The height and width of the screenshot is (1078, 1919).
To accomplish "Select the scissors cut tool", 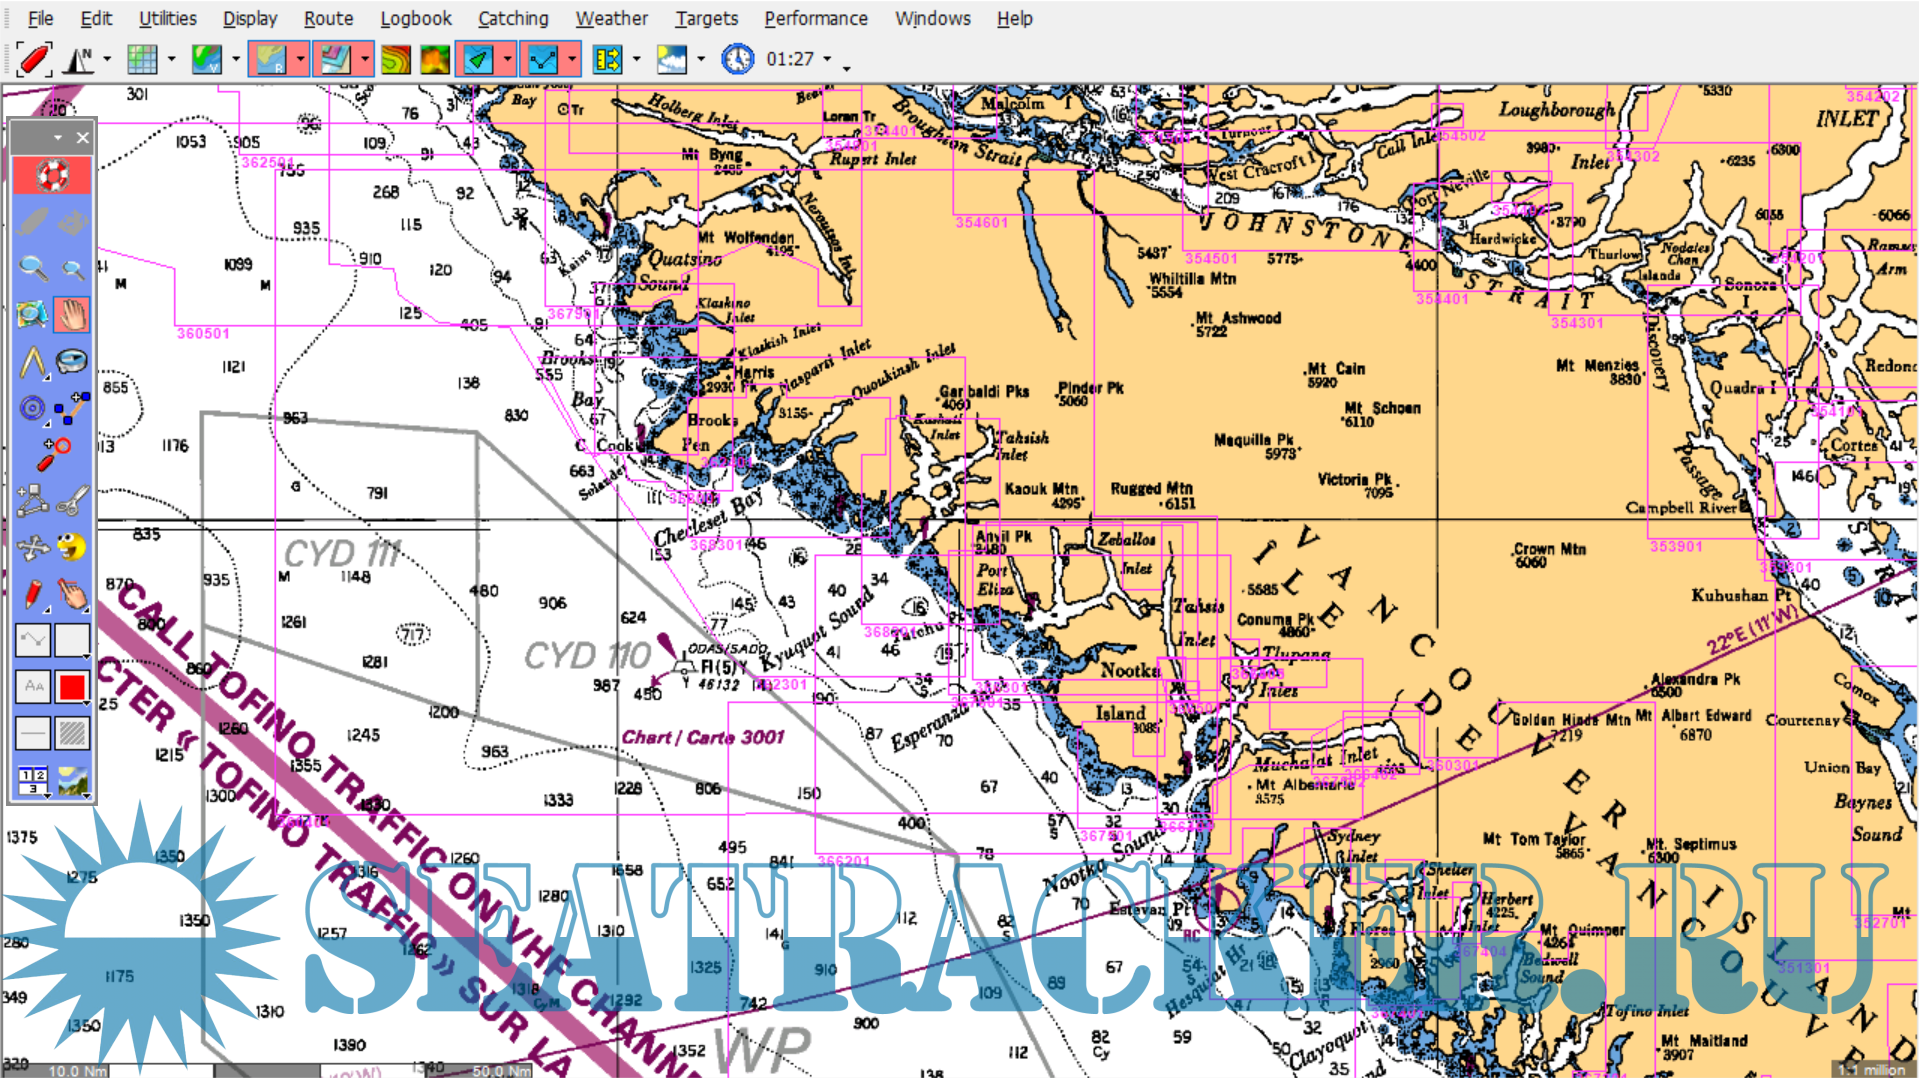I will tap(71, 500).
